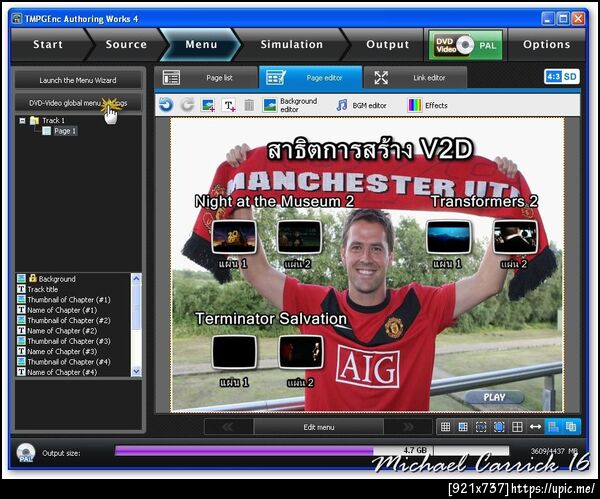Click the PAL disc icon in status bar

[26, 452]
